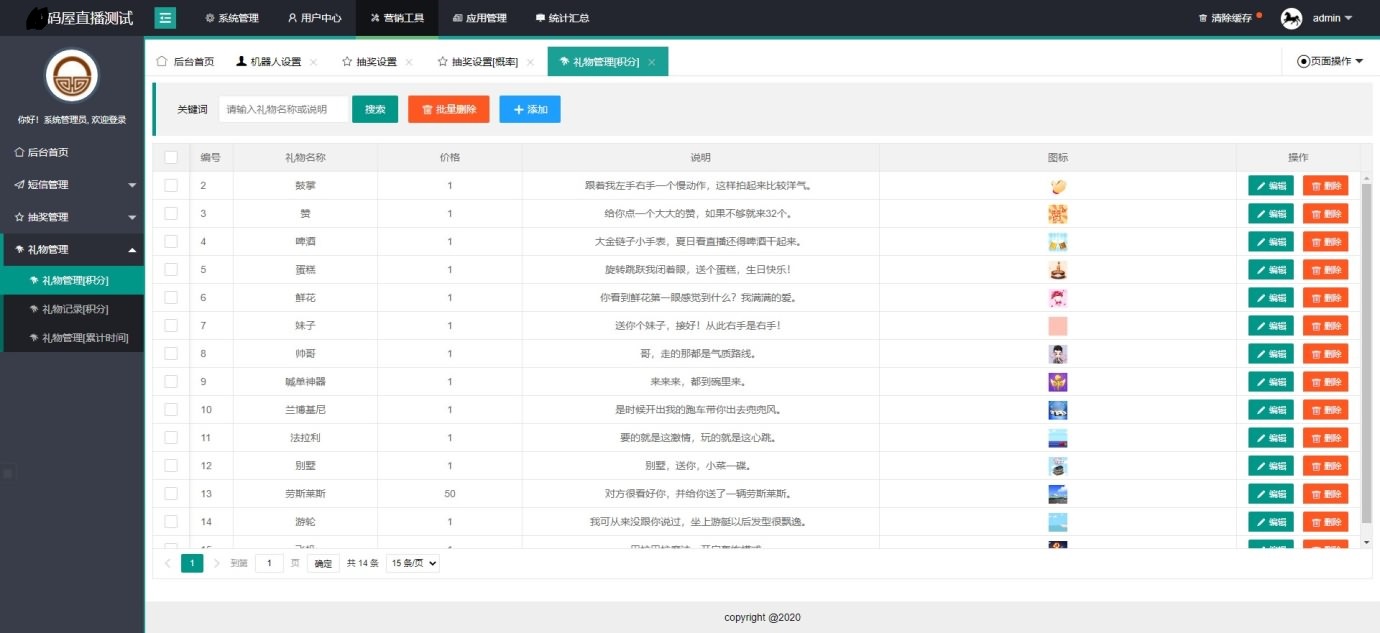Go to next page arrow
Screen dimensions: 1380x633
217,563
